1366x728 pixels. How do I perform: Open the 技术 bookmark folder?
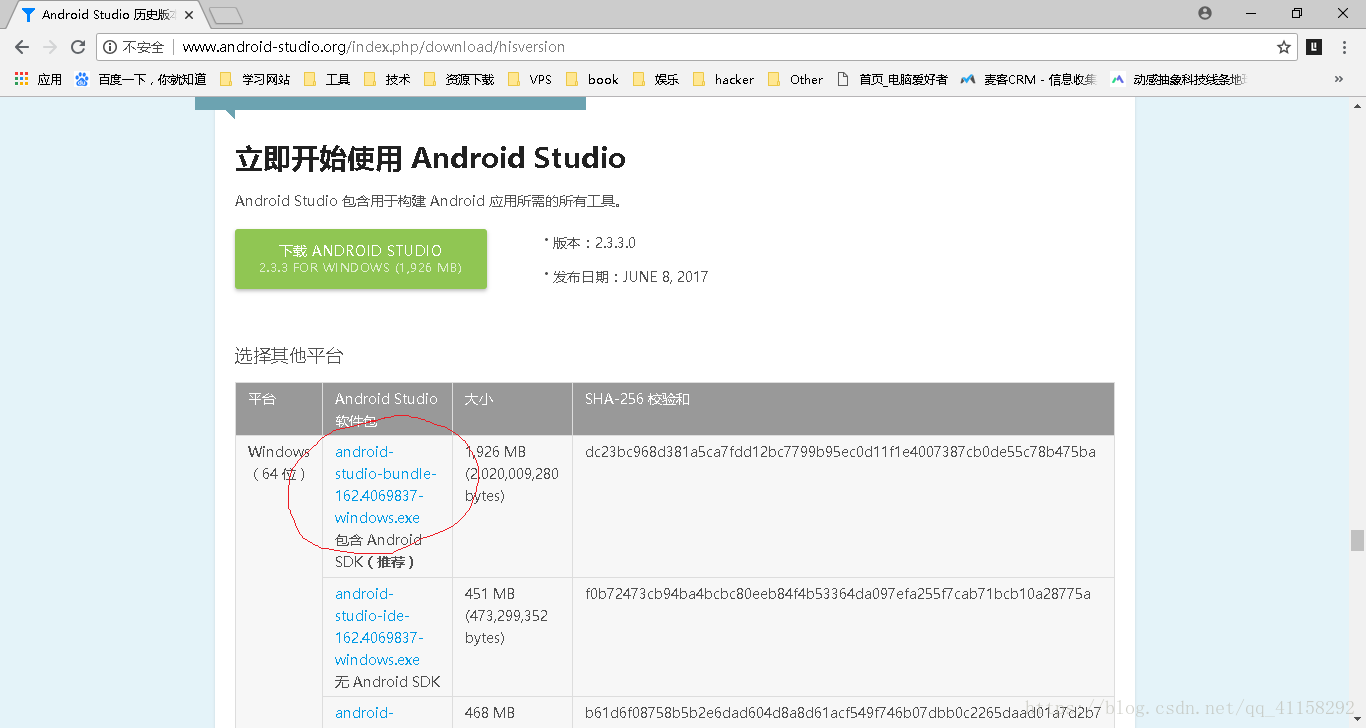click(x=387, y=79)
